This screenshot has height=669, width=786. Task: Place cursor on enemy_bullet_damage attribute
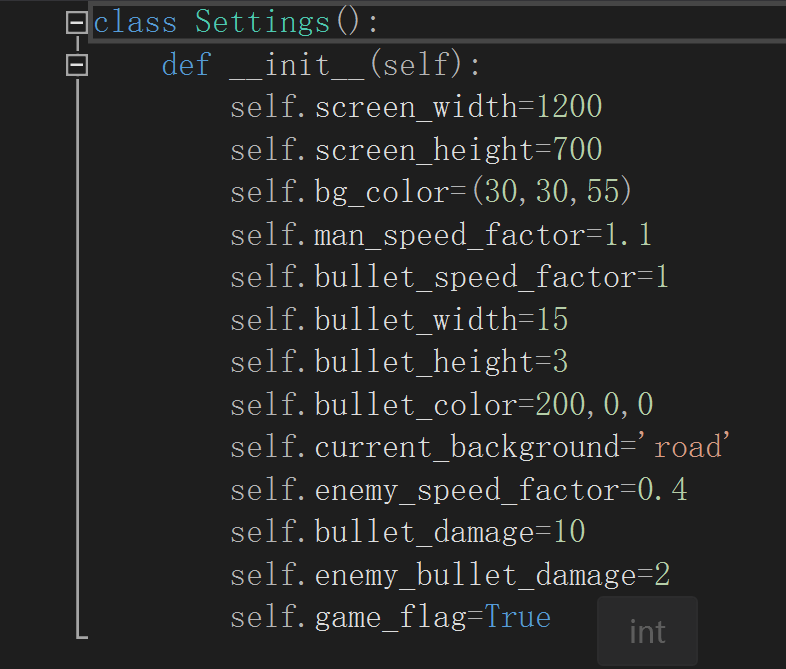pyautogui.click(x=475, y=575)
